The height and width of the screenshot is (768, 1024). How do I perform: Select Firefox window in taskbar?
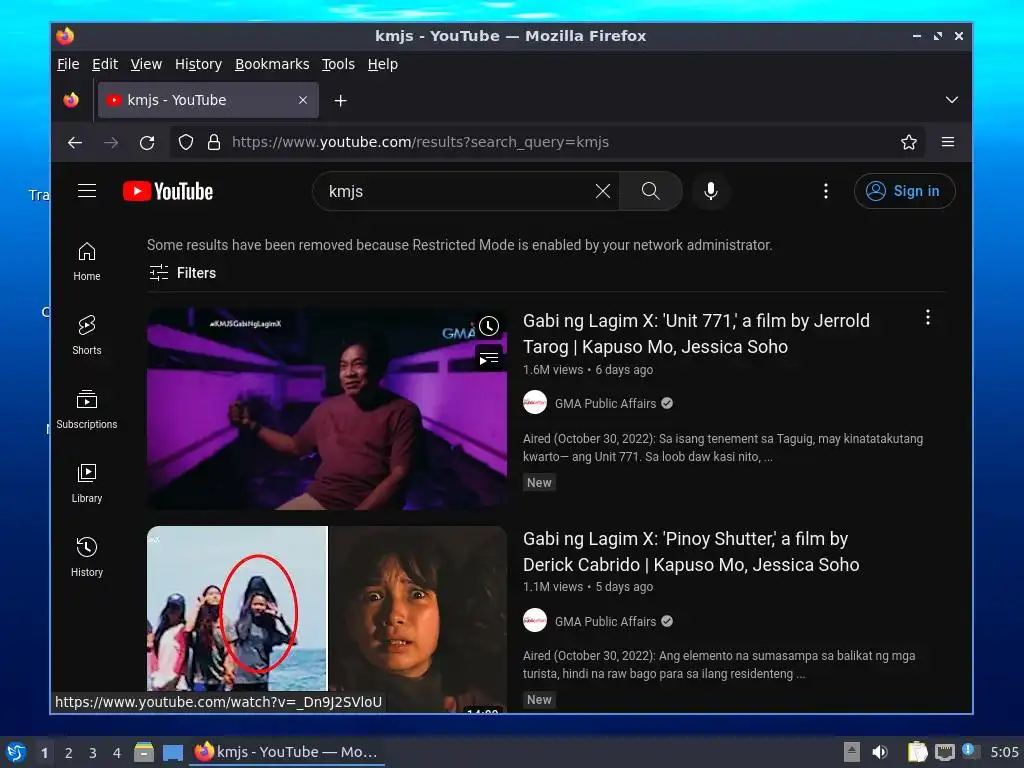click(x=287, y=752)
